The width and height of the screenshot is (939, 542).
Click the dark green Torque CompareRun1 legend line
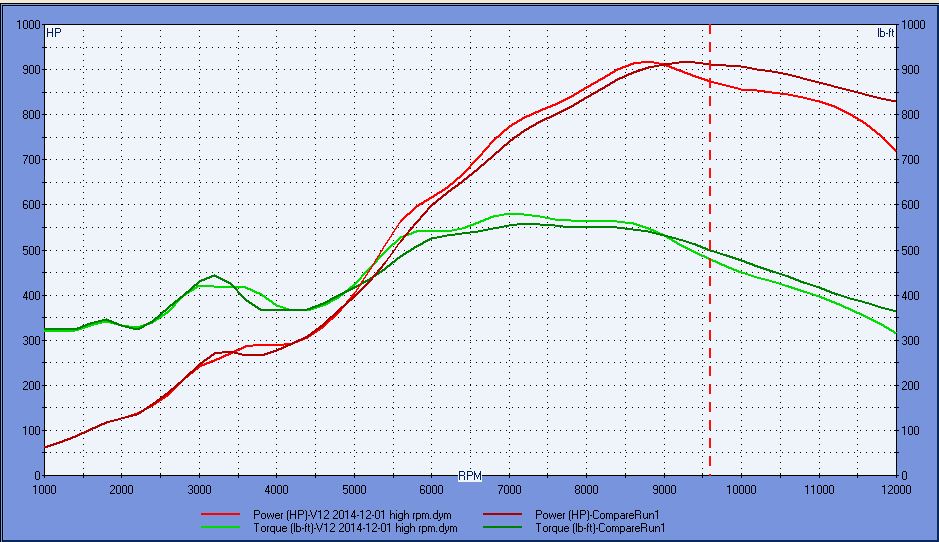(x=507, y=527)
